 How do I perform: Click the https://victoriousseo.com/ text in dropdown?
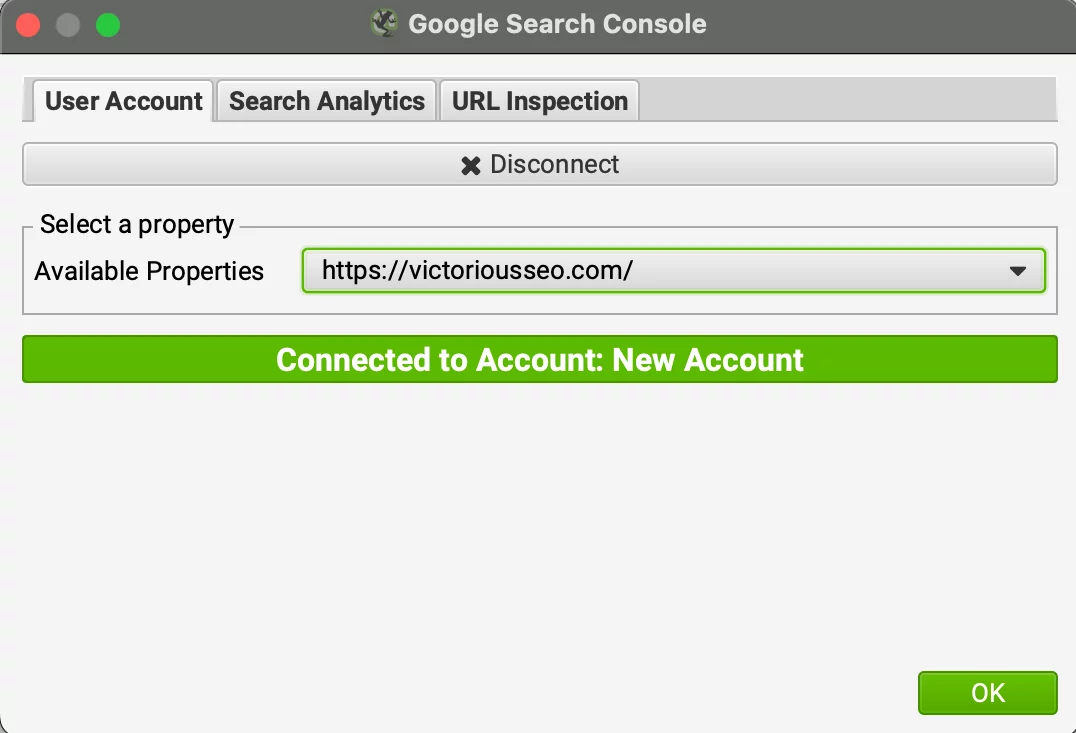pyautogui.click(x=477, y=271)
